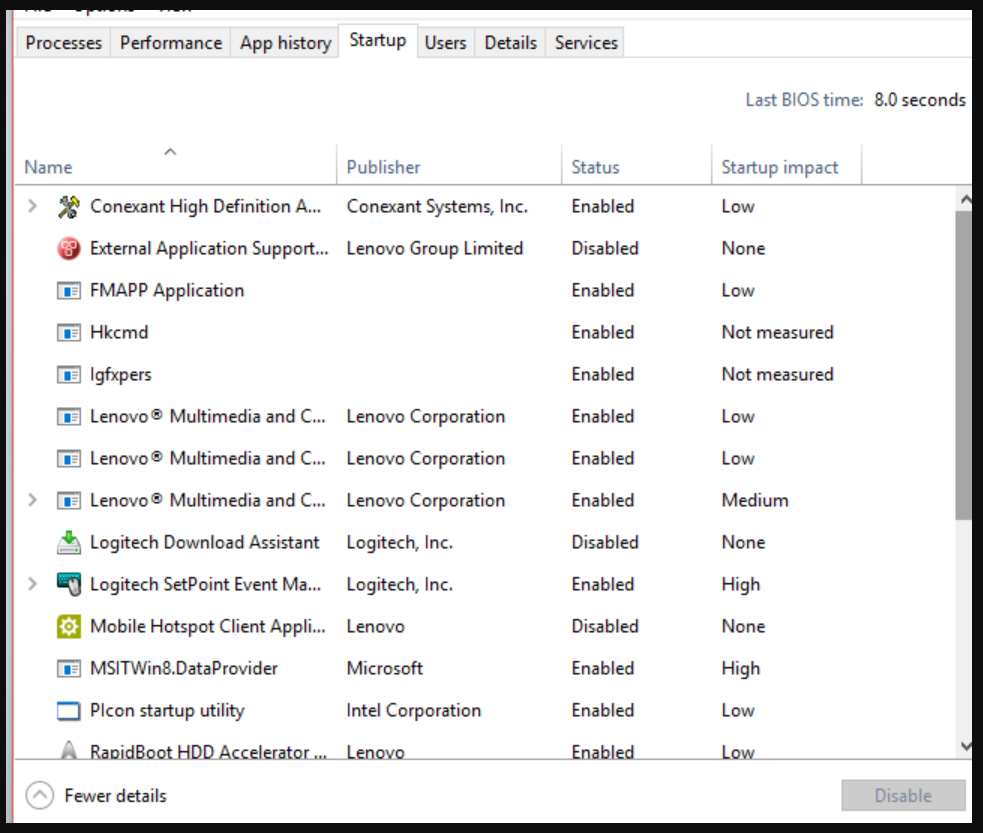Select the Logitech SetPoint Event Ma... row
The width and height of the screenshot is (983, 833).
(486, 584)
